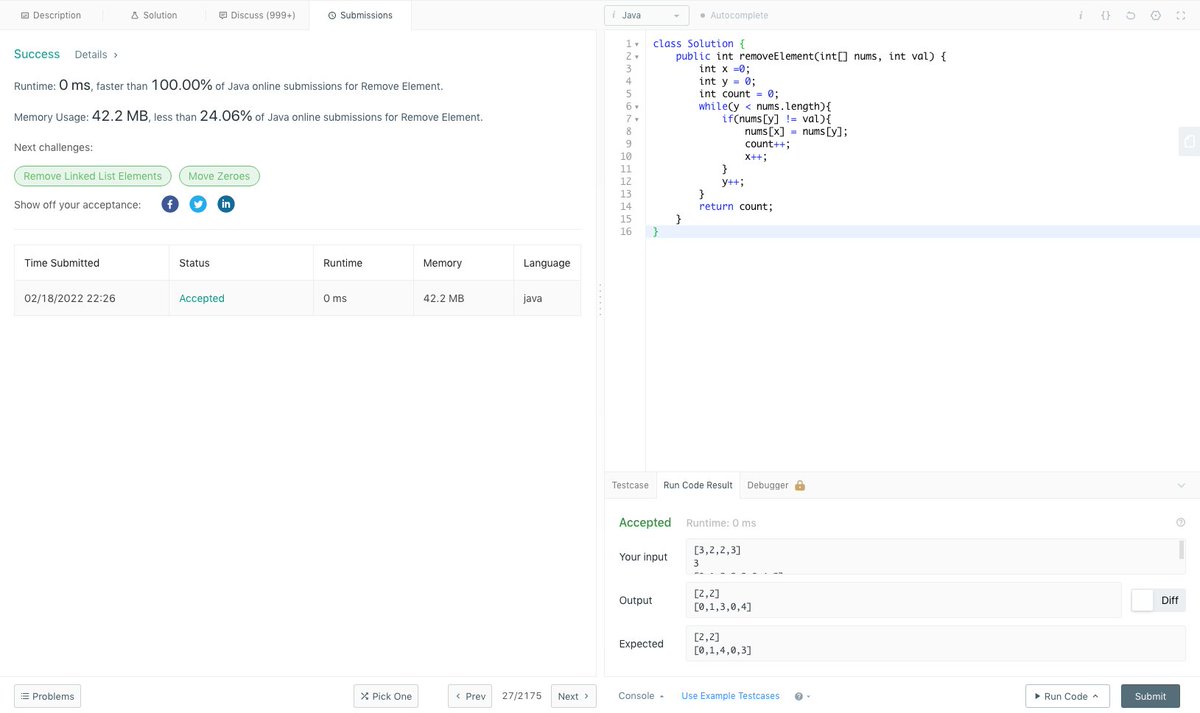
Task: Open the Discuss (999+) tab
Action: click(x=257, y=15)
